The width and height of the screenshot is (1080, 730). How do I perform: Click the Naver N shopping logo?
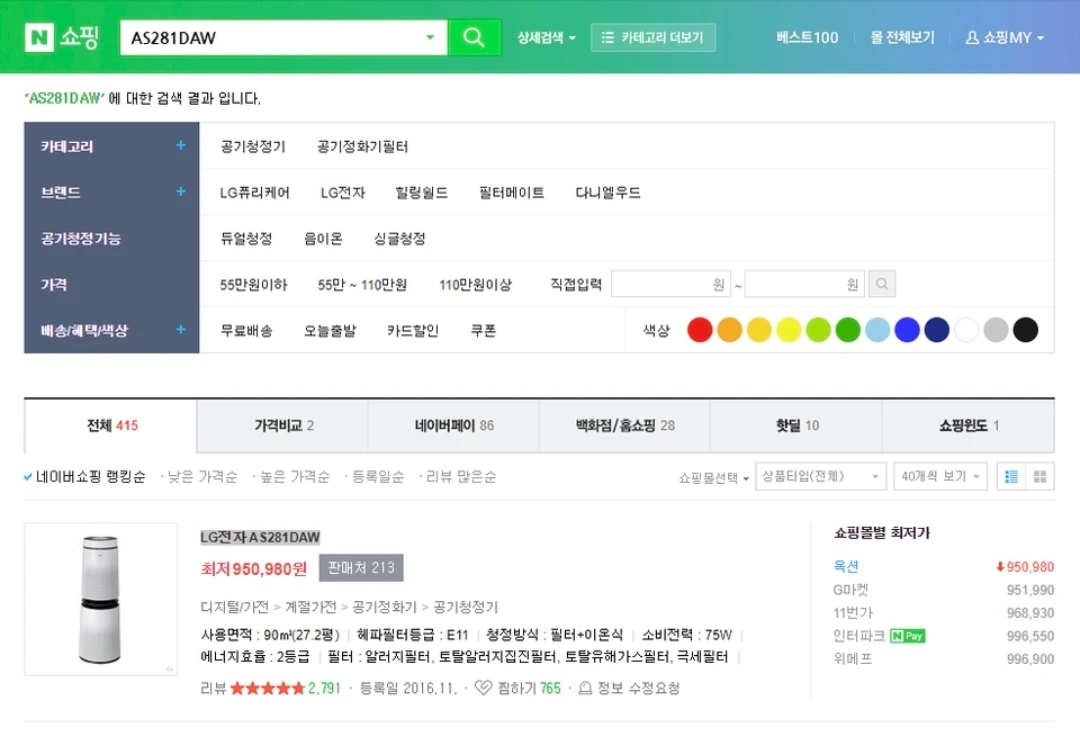[62, 37]
